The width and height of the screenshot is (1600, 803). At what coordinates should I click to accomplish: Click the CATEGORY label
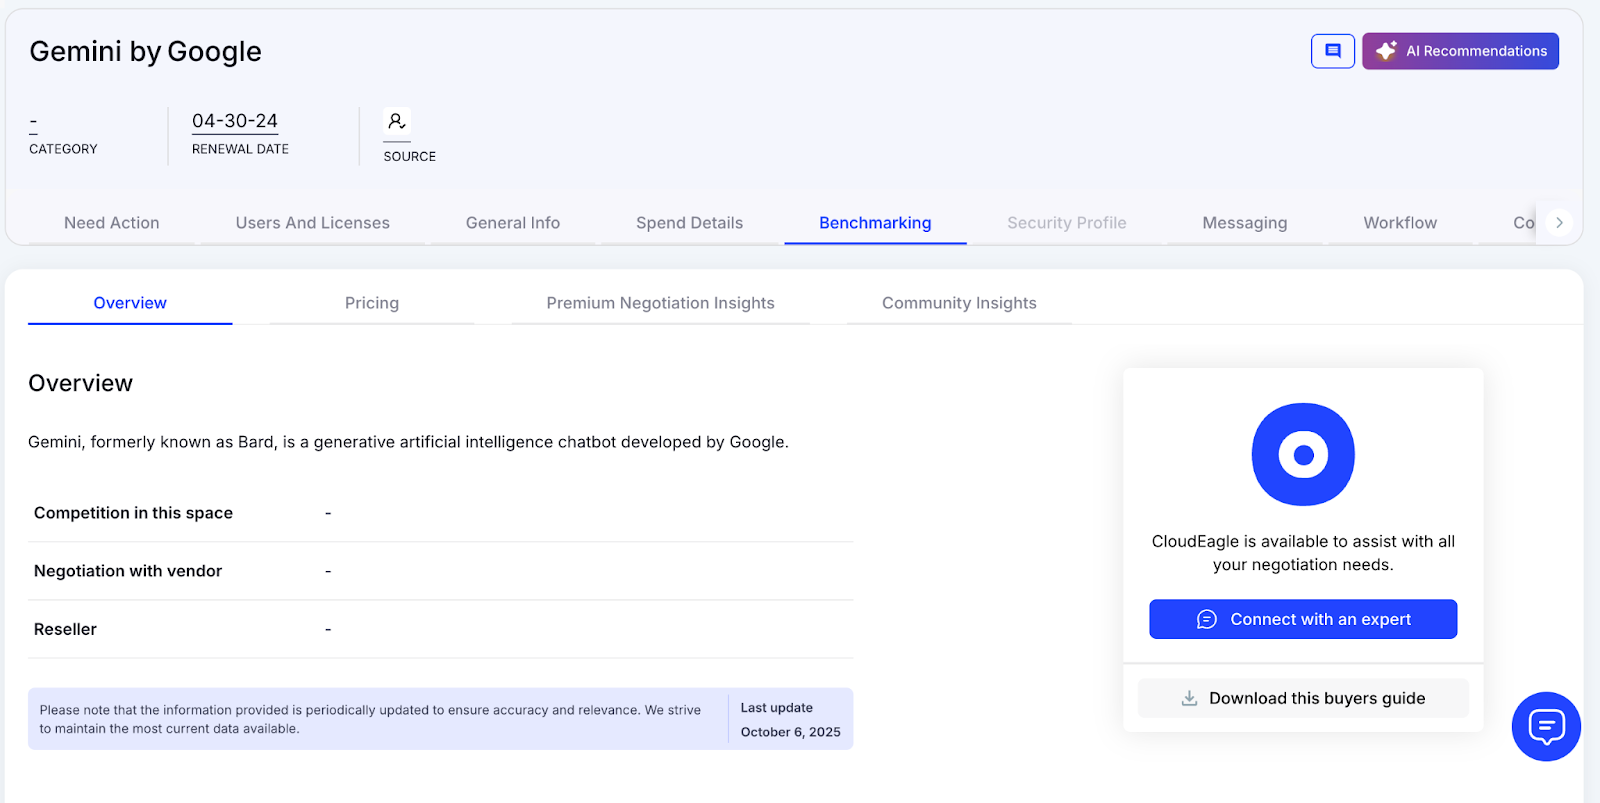click(63, 149)
